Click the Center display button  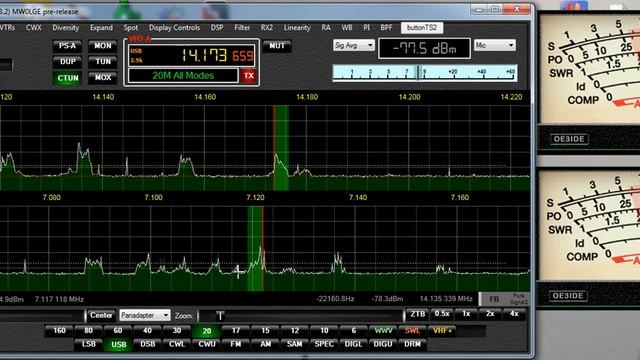[x=101, y=315]
